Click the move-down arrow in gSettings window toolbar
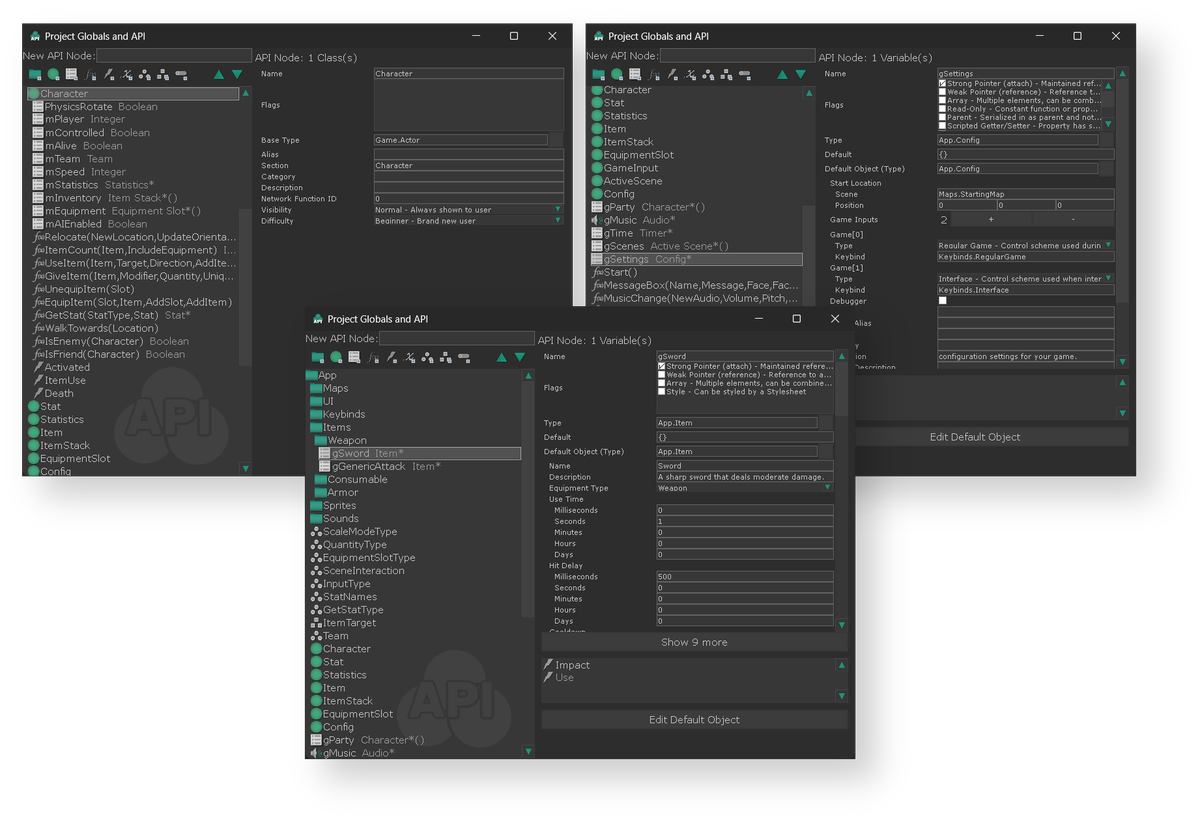Image resolution: width=1200 pixels, height=821 pixels. coord(800,75)
